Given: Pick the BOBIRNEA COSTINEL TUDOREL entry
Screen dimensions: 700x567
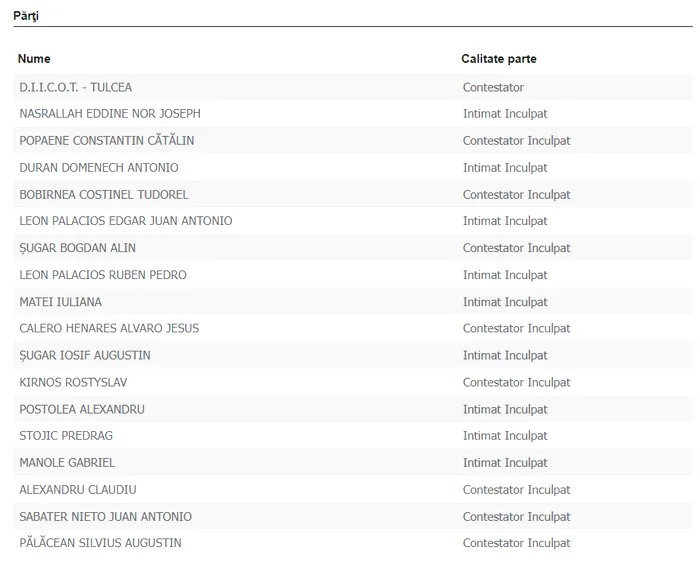Looking at the screenshot, I should click(103, 195).
